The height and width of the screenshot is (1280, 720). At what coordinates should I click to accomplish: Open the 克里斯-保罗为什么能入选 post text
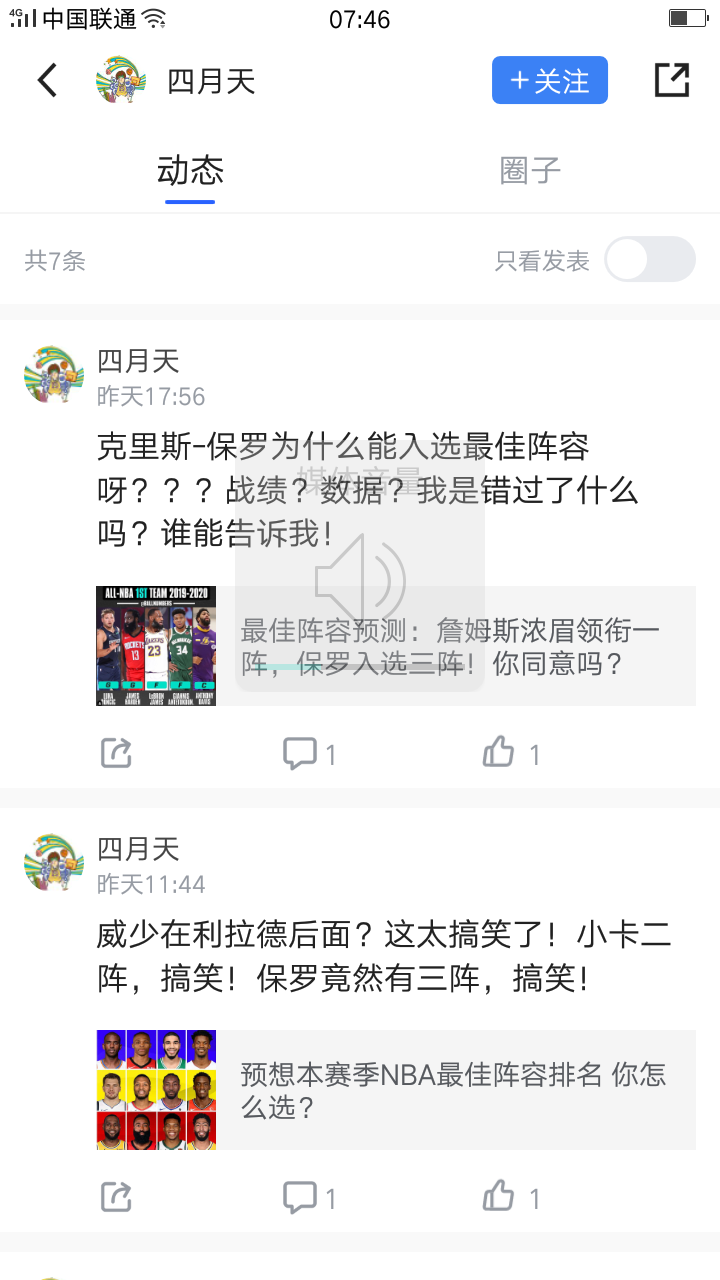coord(368,490)
